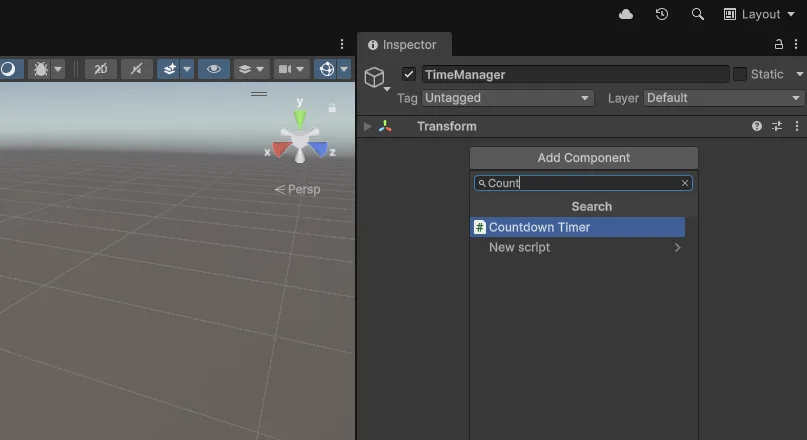Click the blue Z axis cone

click(319, 149)
